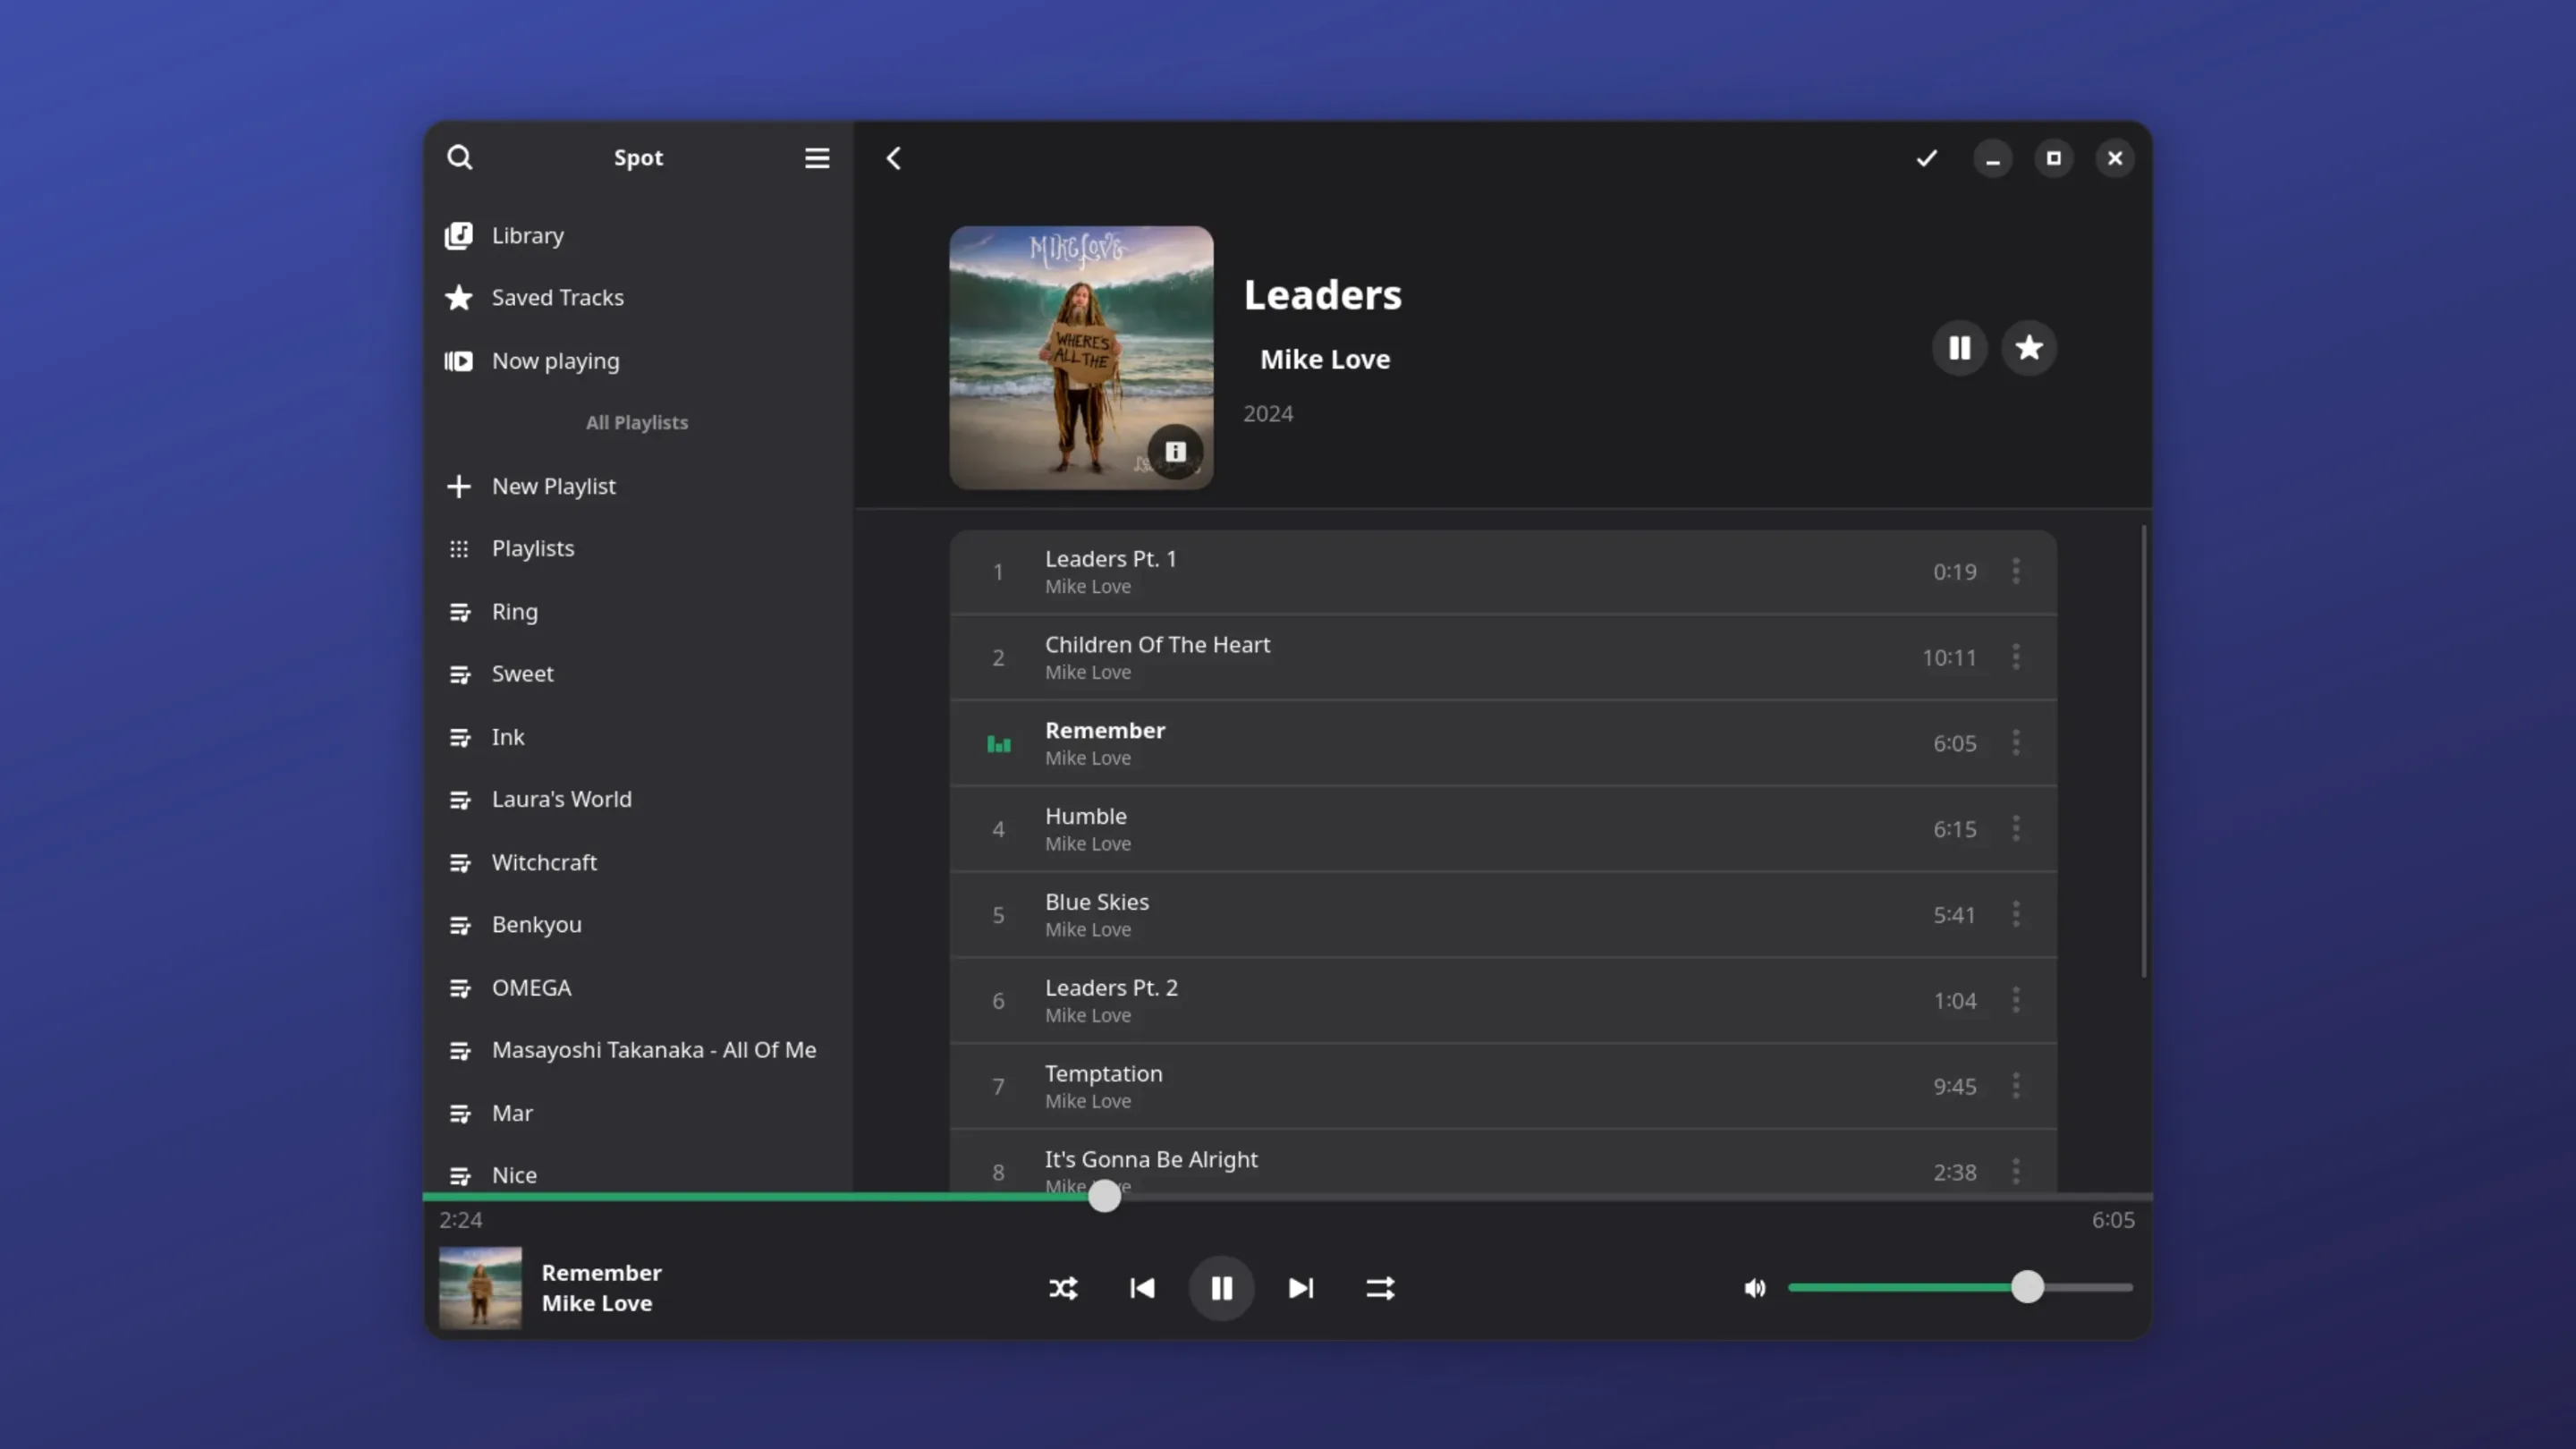Viewport: 2576px width, 1449px height.
Task: Mute audio using the speaker icon
Action: pyautogui.click(x=1755, y=1288)
